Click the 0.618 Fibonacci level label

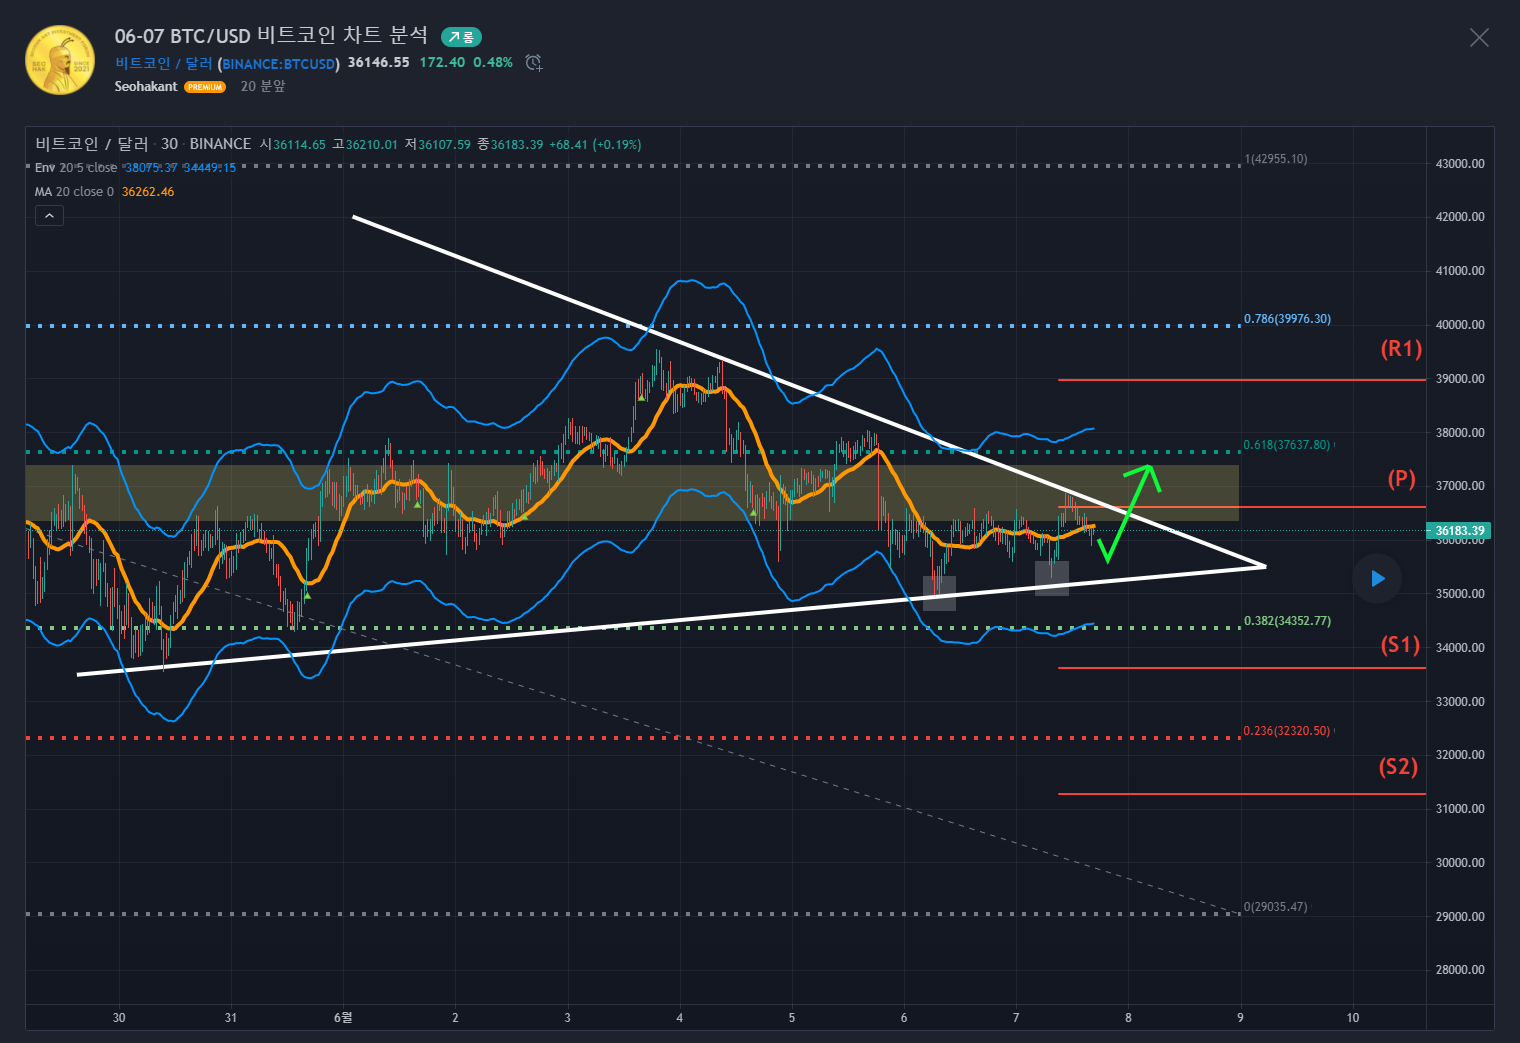click(1286, 445)
